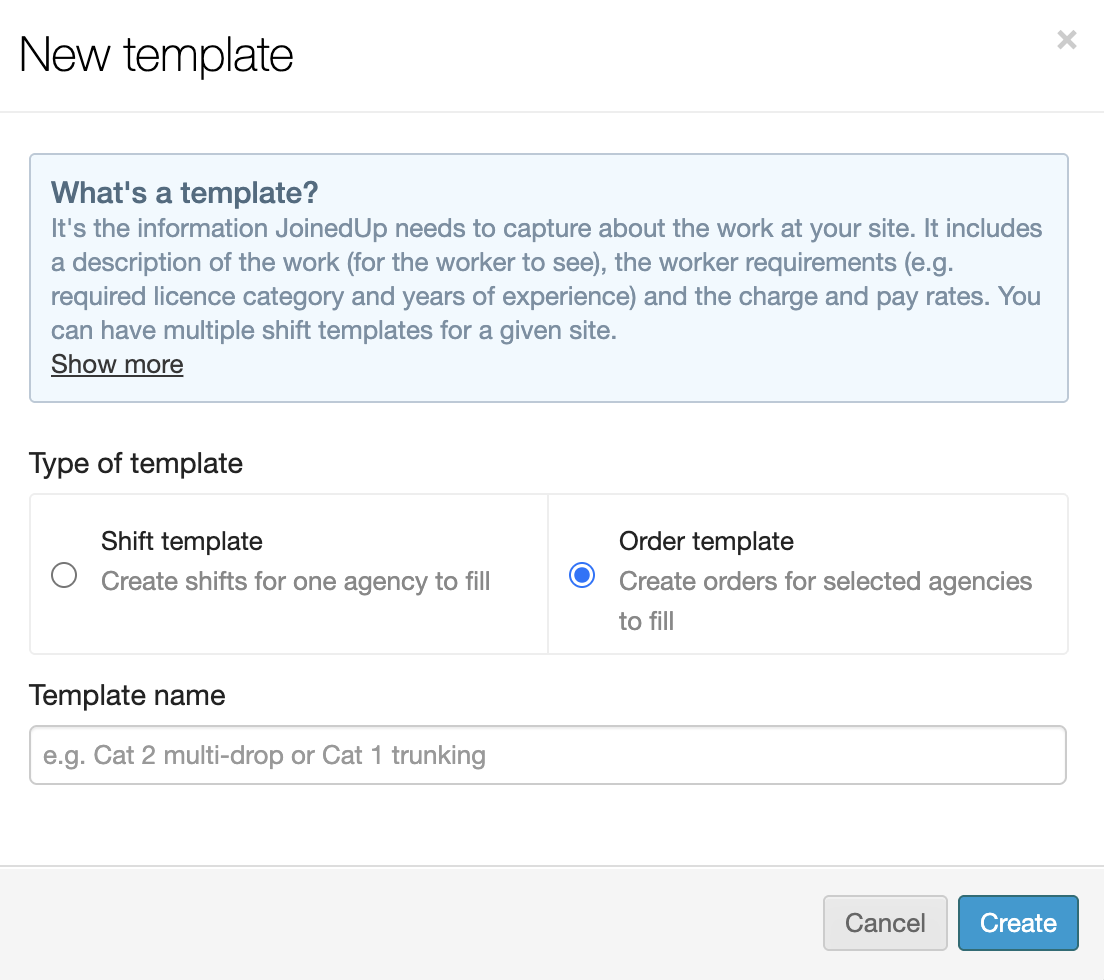
Task: Click the "What's a template?" heading
Action: coord(184,192)
